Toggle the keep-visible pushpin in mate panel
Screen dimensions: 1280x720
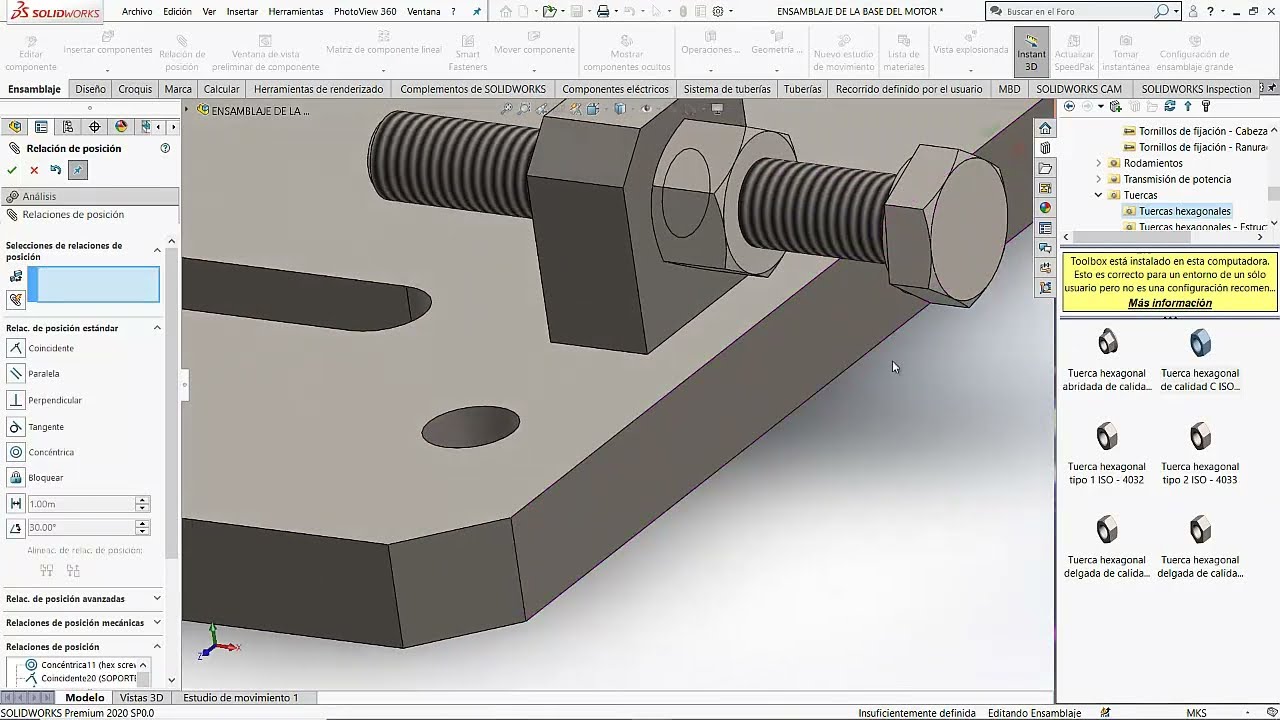(78, 170)
